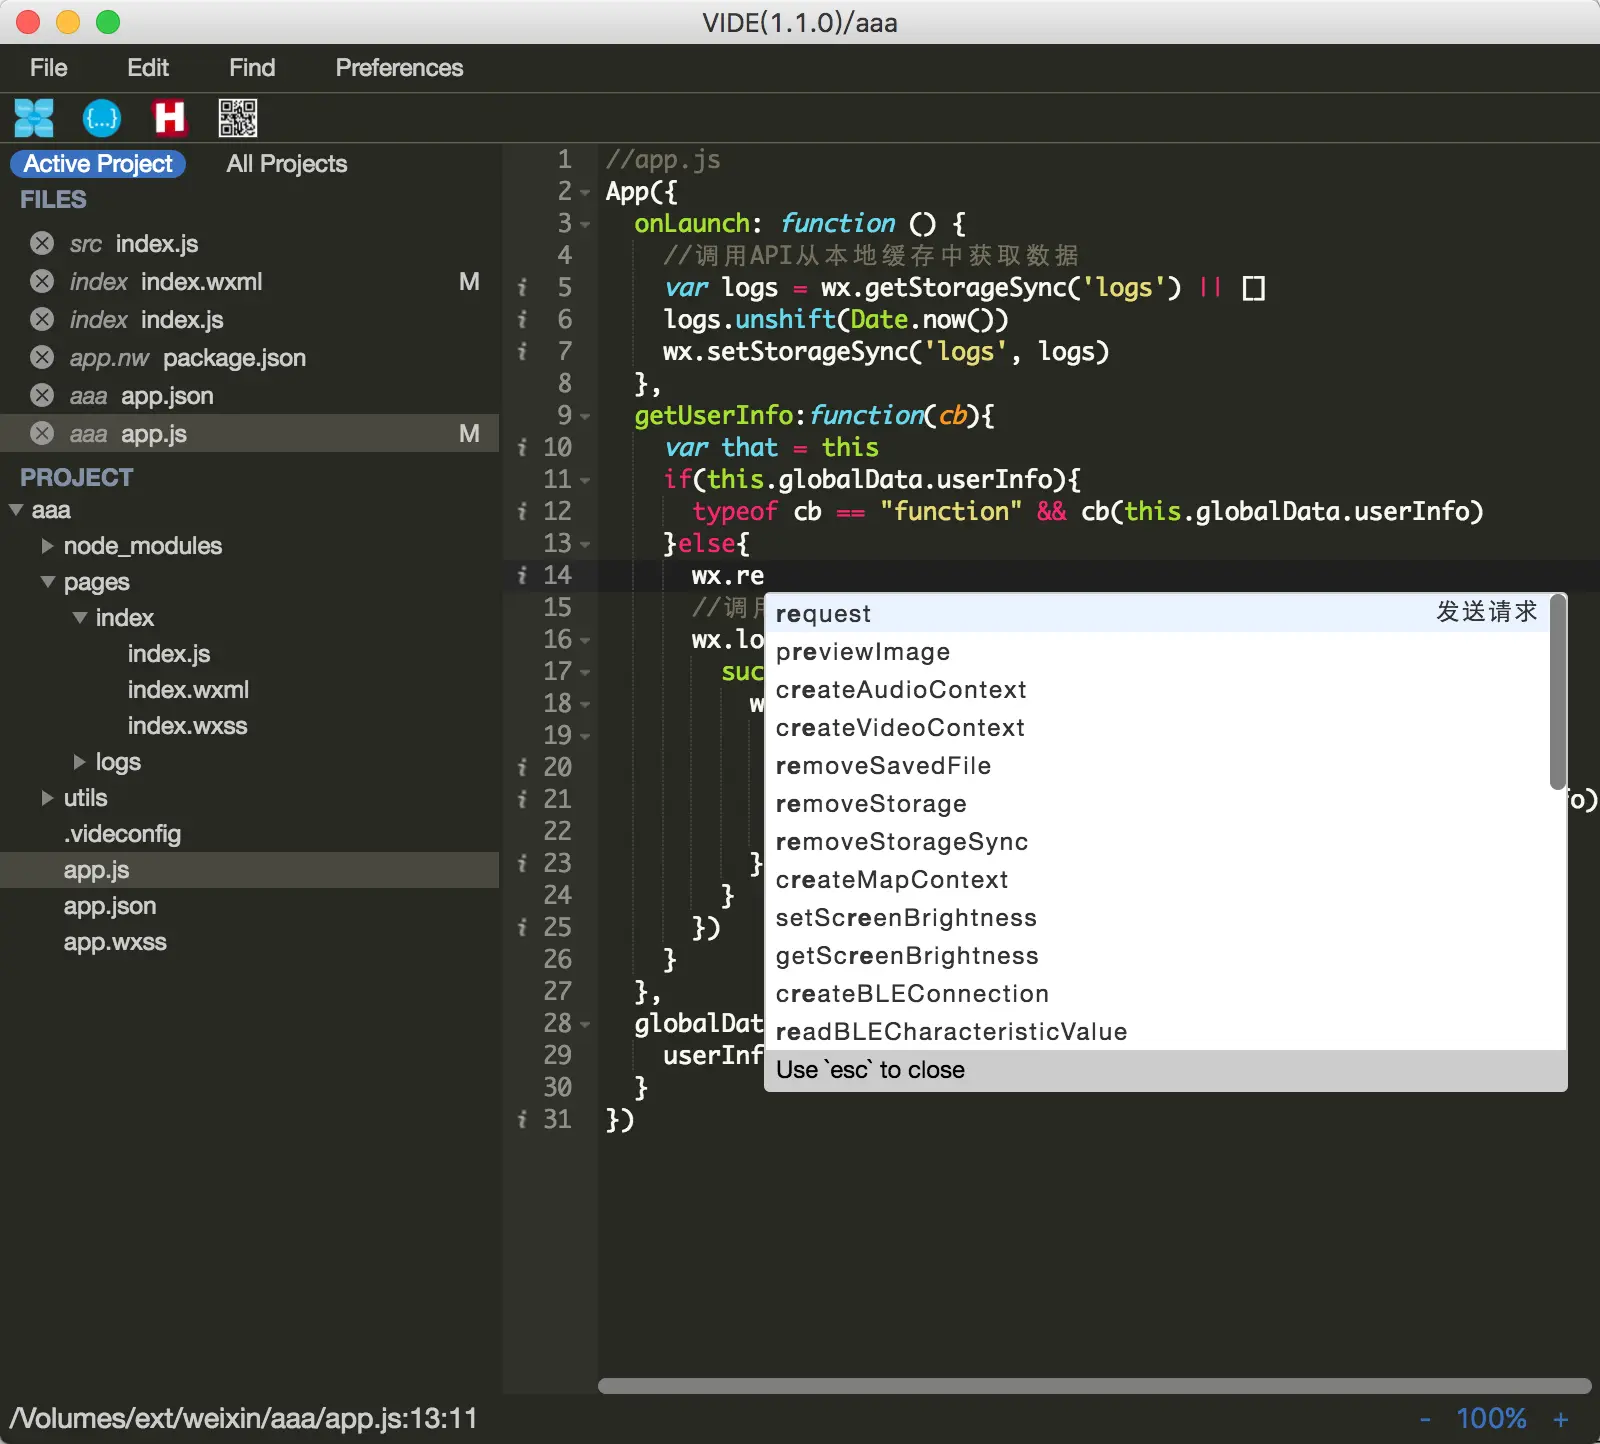1600x1444 pixels.
Task: Click the blue puzzle-piece toolbar icon
Action: point(34,118)
